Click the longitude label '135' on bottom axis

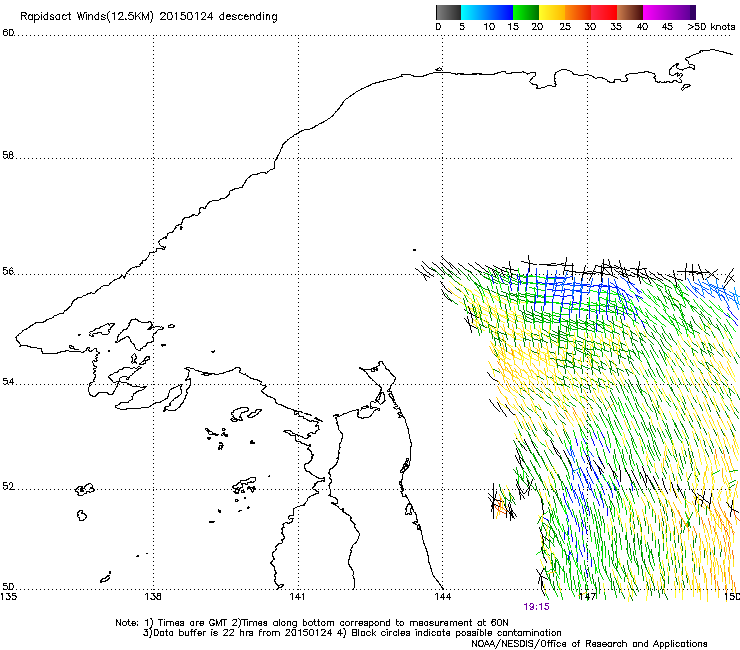click(x=8, y=597)
